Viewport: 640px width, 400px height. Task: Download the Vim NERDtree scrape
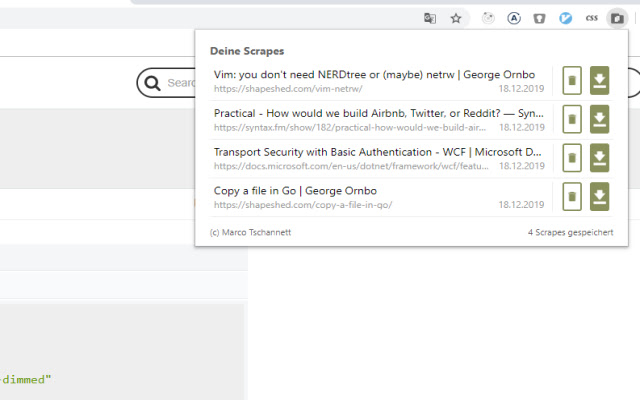[x=599, y=80]
